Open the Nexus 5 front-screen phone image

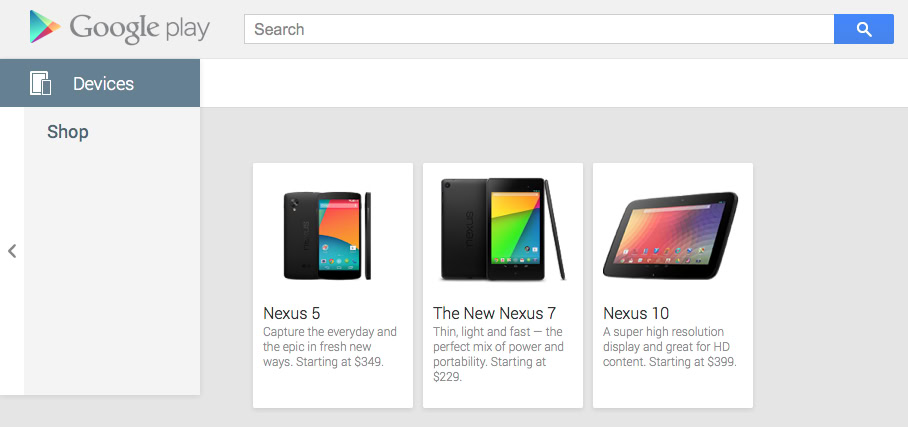click(338, 236)
